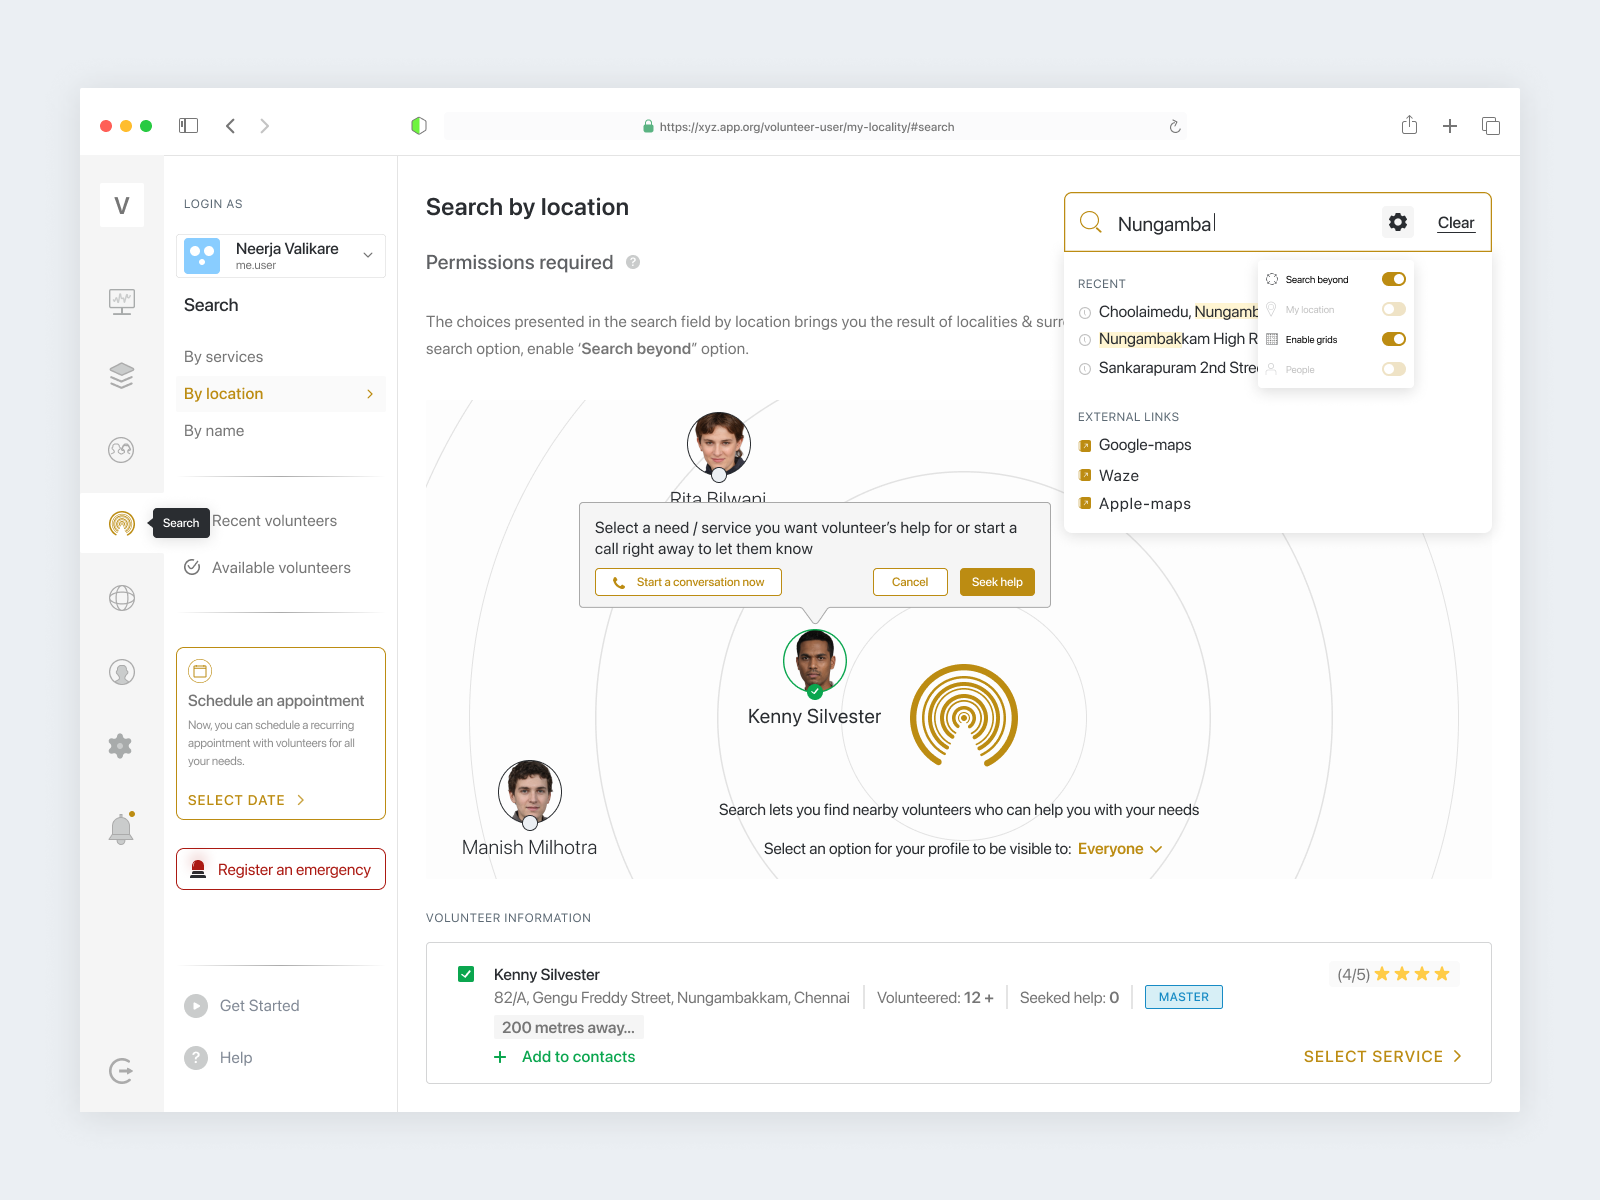
Task: Open search settings with the gear icon
Action: tap(1397, 222)
